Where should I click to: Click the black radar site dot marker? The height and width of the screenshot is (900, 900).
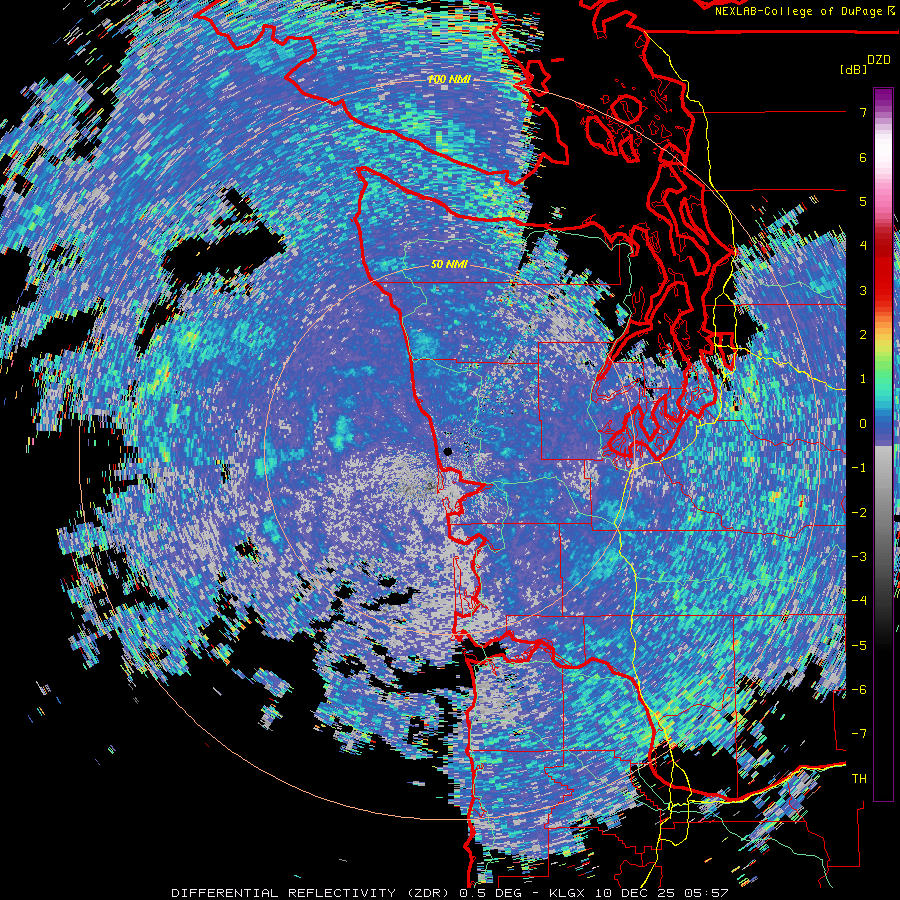point(448,452)
